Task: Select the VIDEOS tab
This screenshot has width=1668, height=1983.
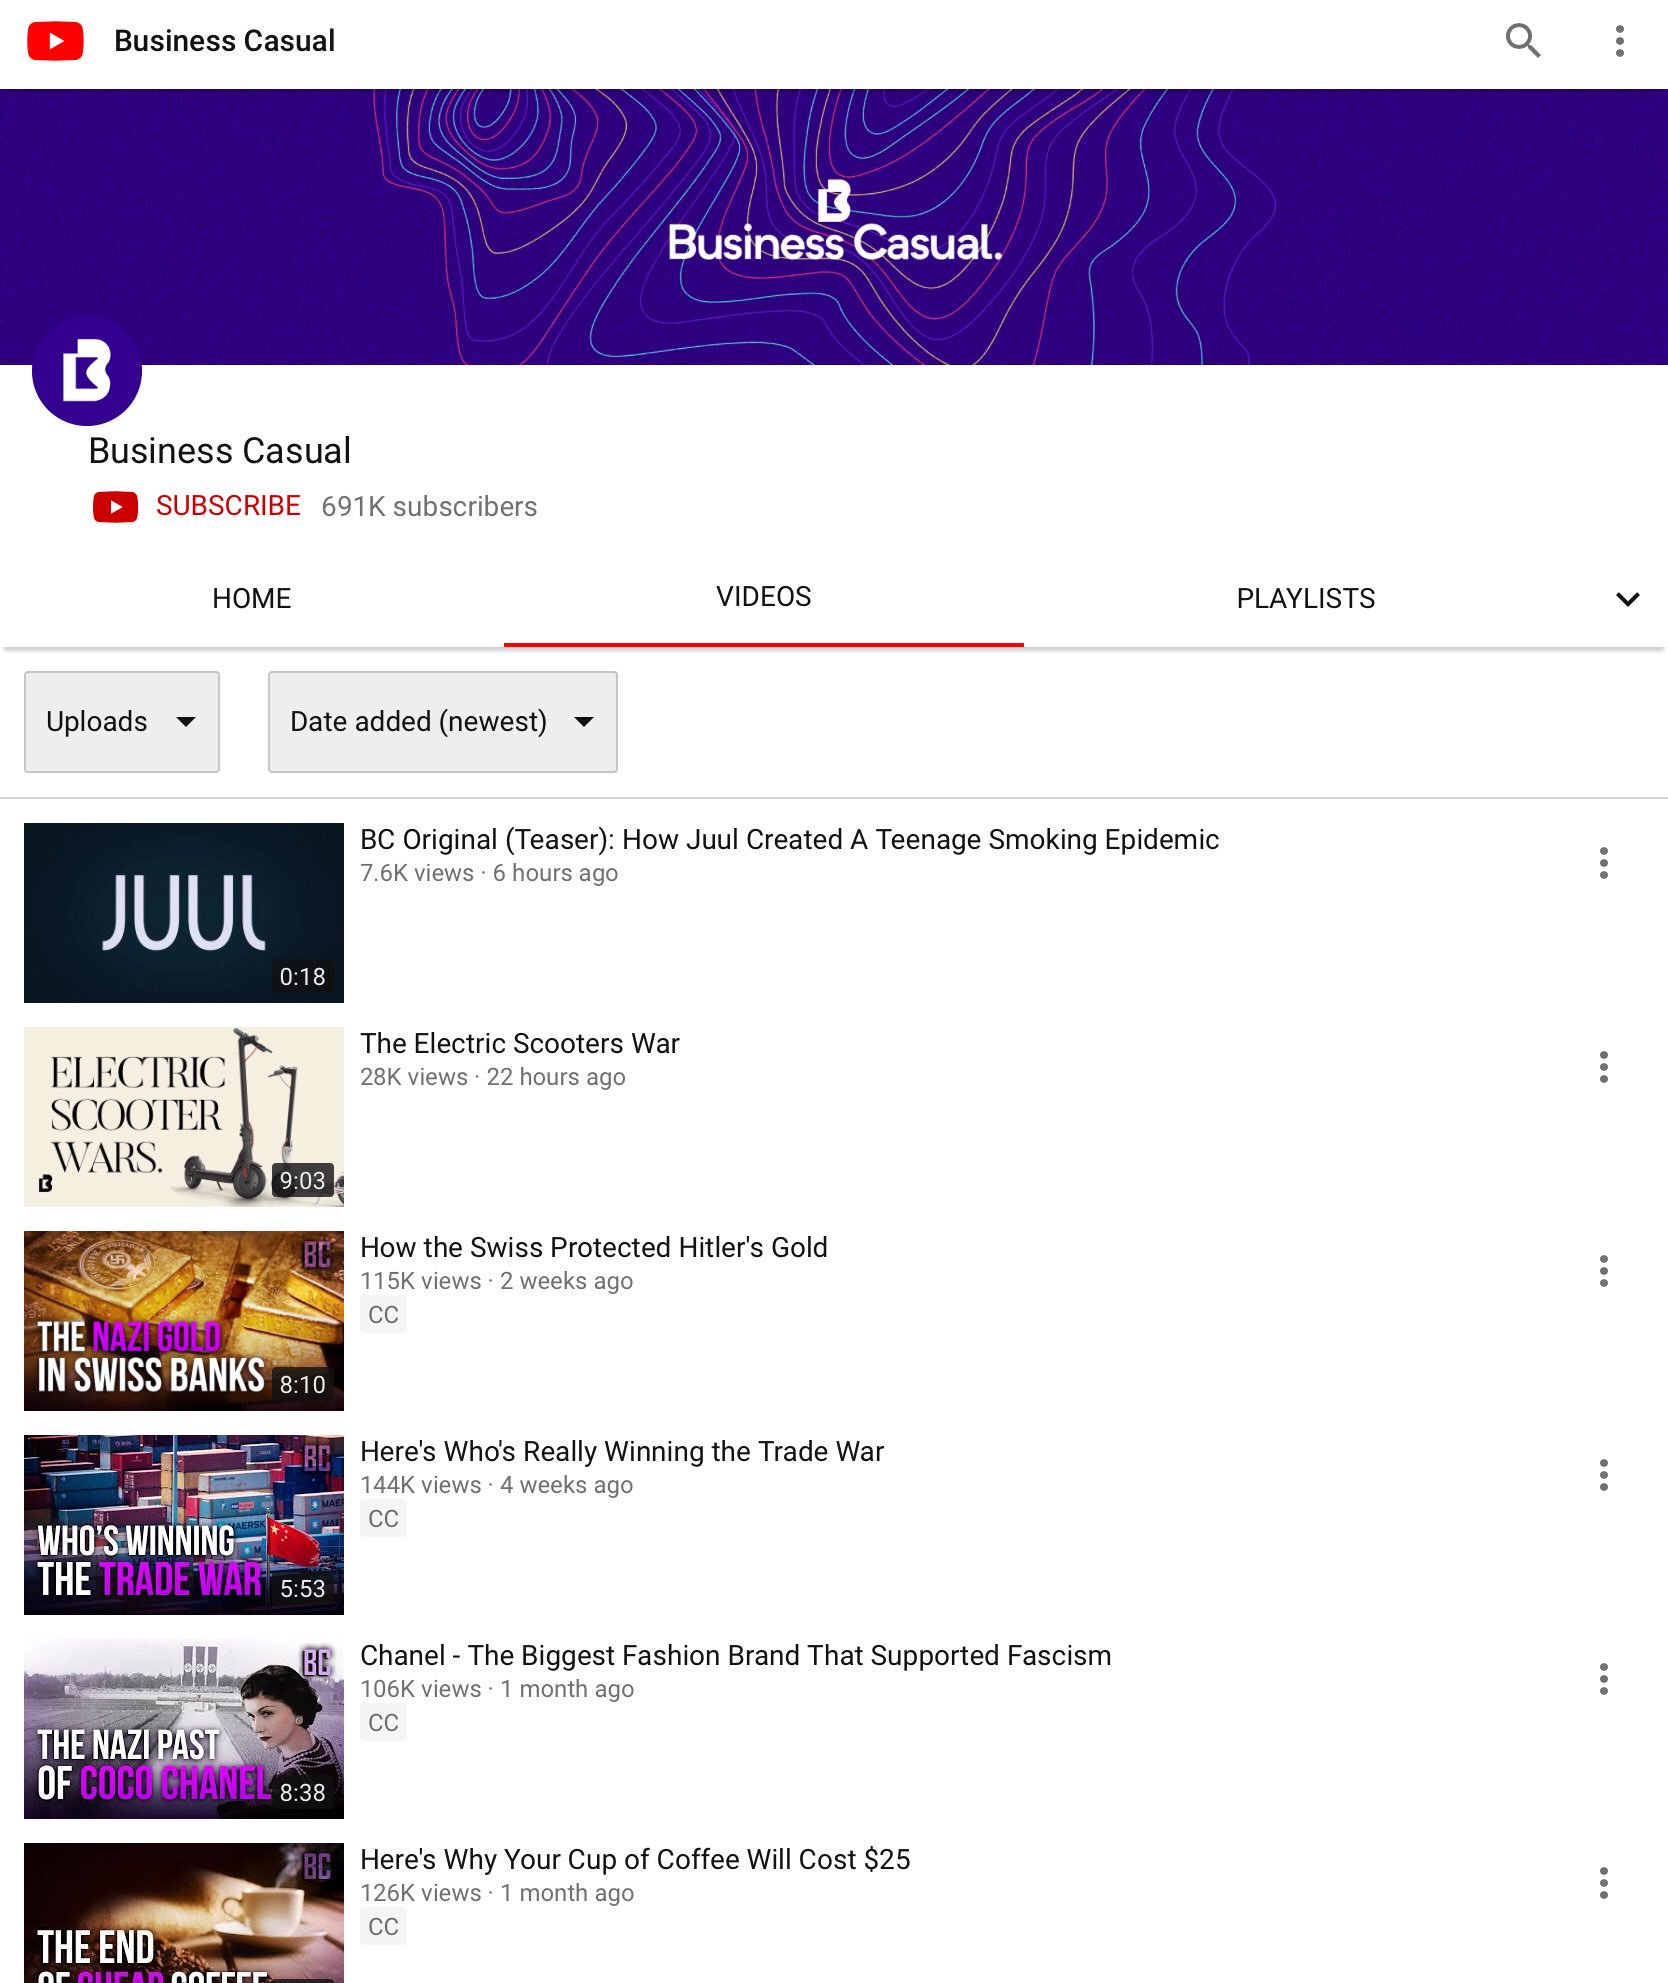Action: click(x=764, y=597)
